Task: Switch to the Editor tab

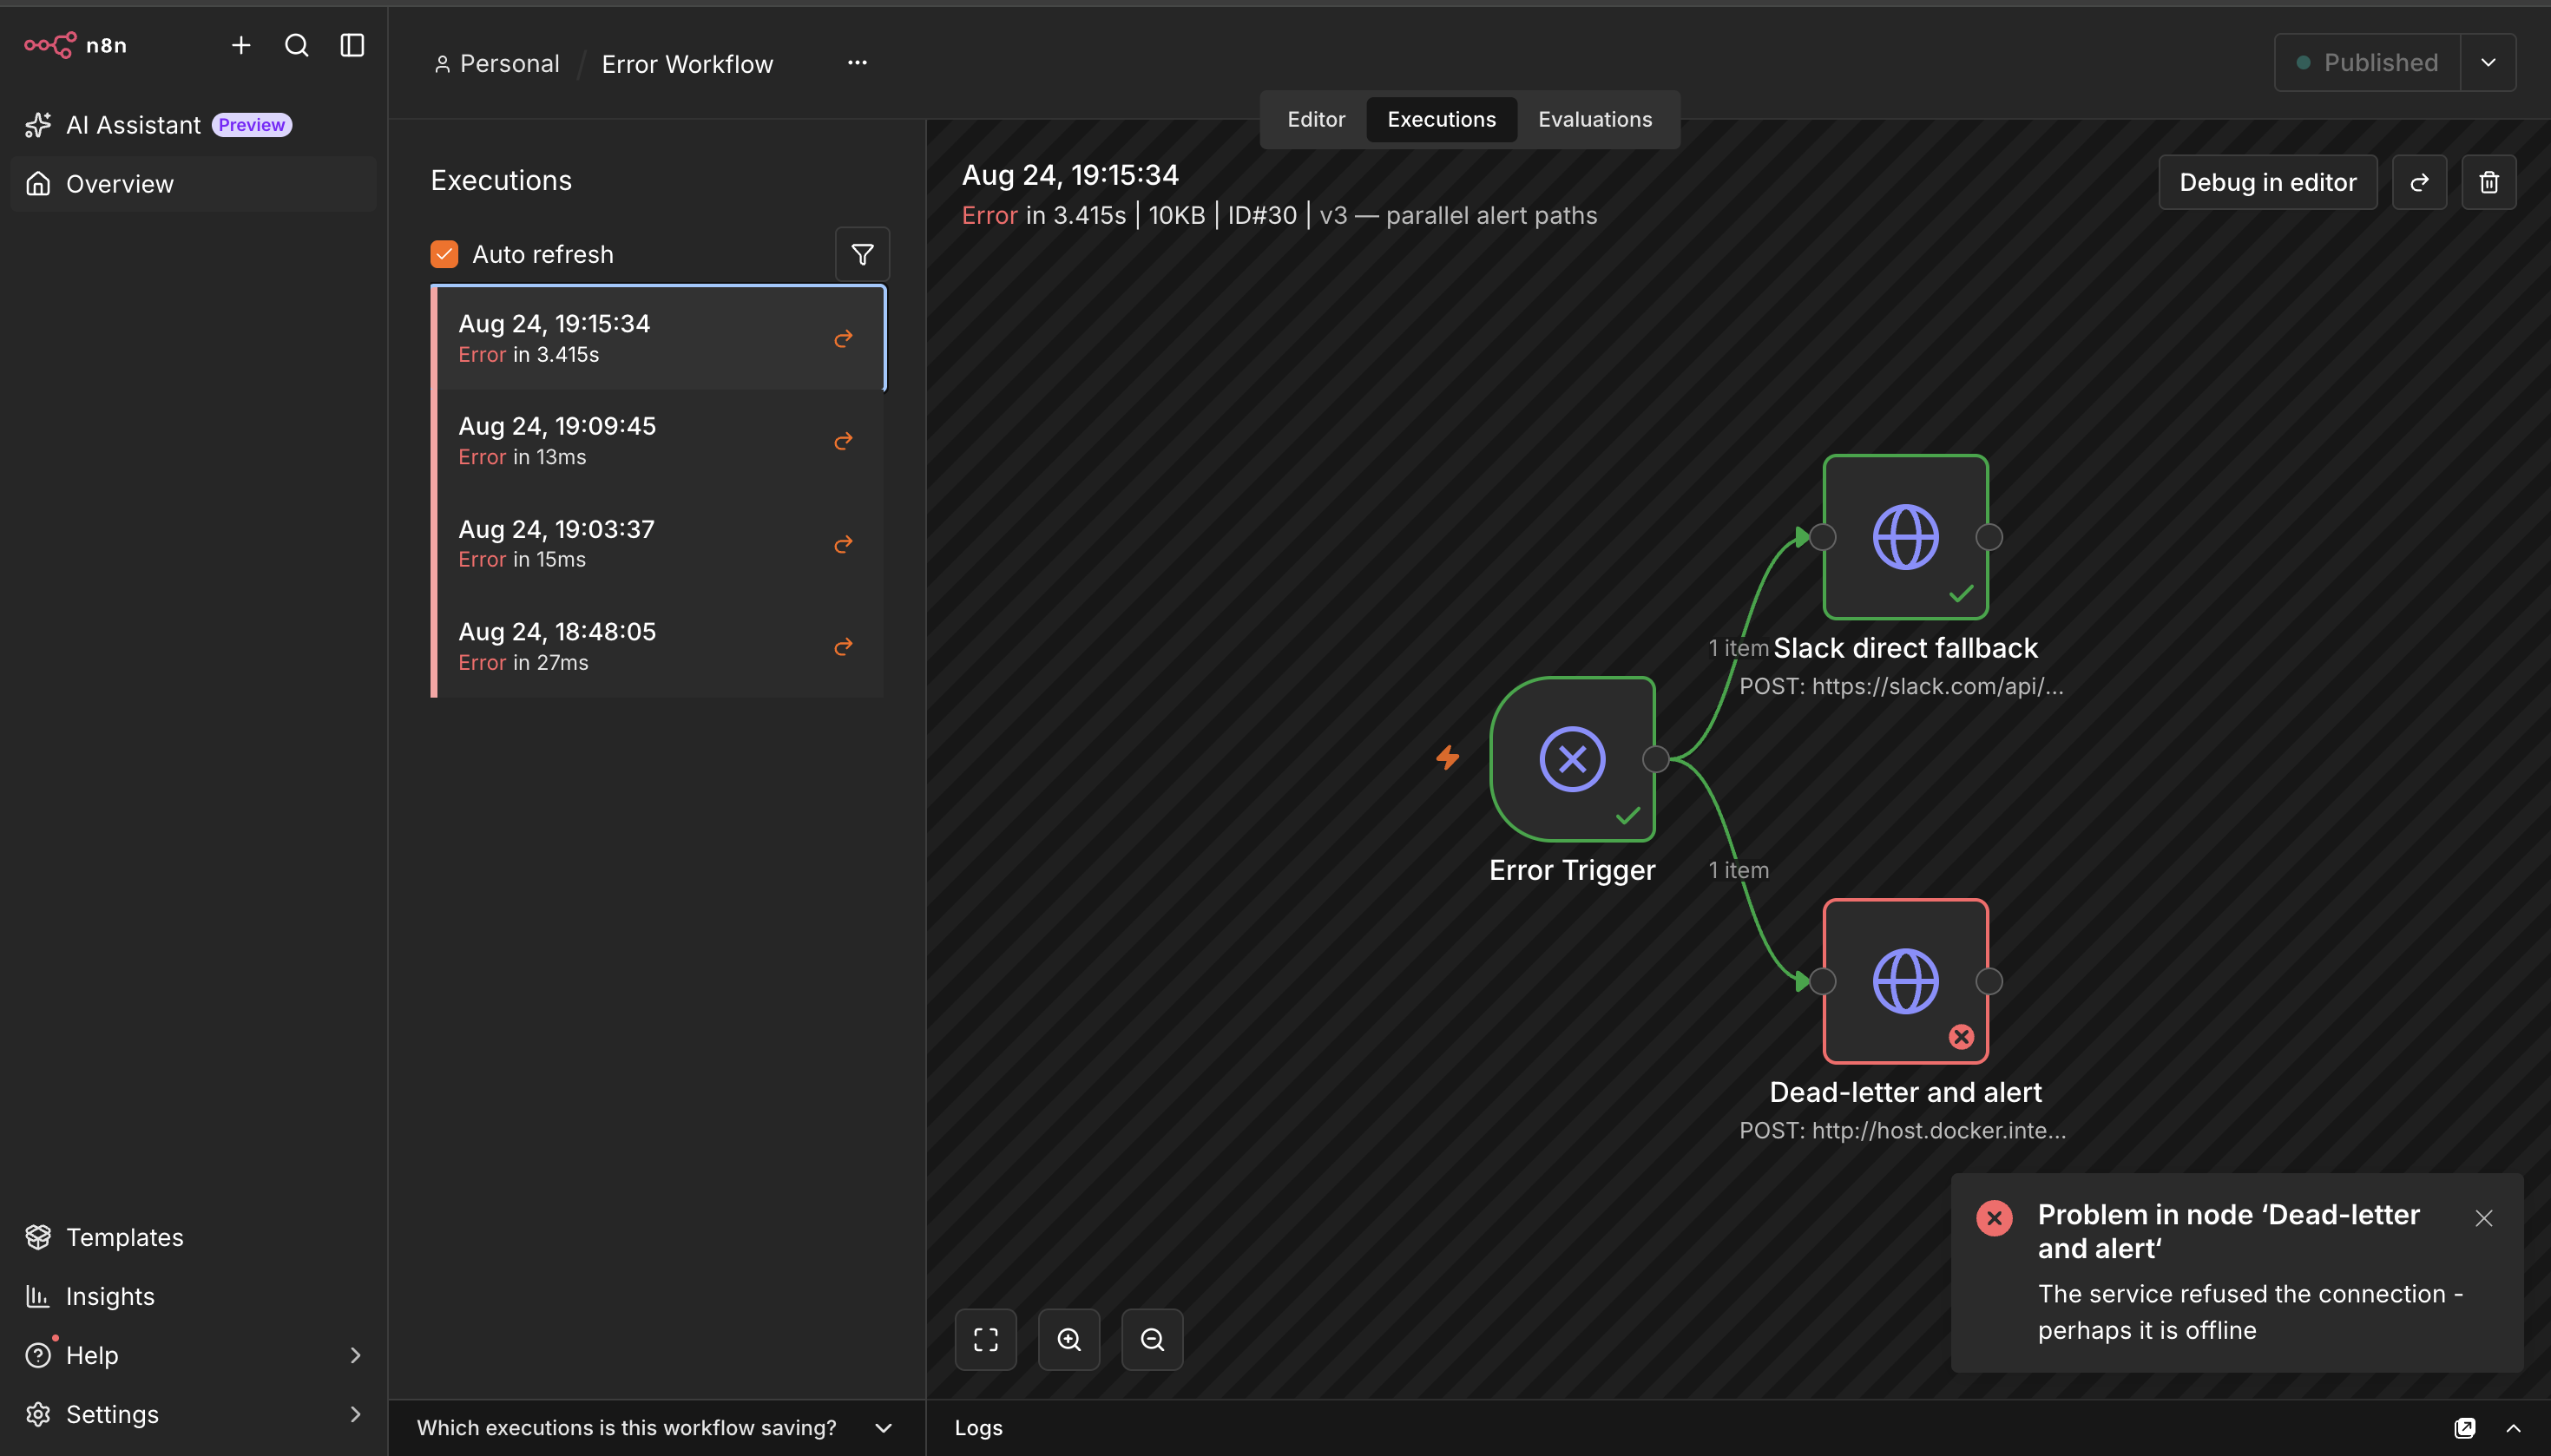Action: pos(1316,119)
